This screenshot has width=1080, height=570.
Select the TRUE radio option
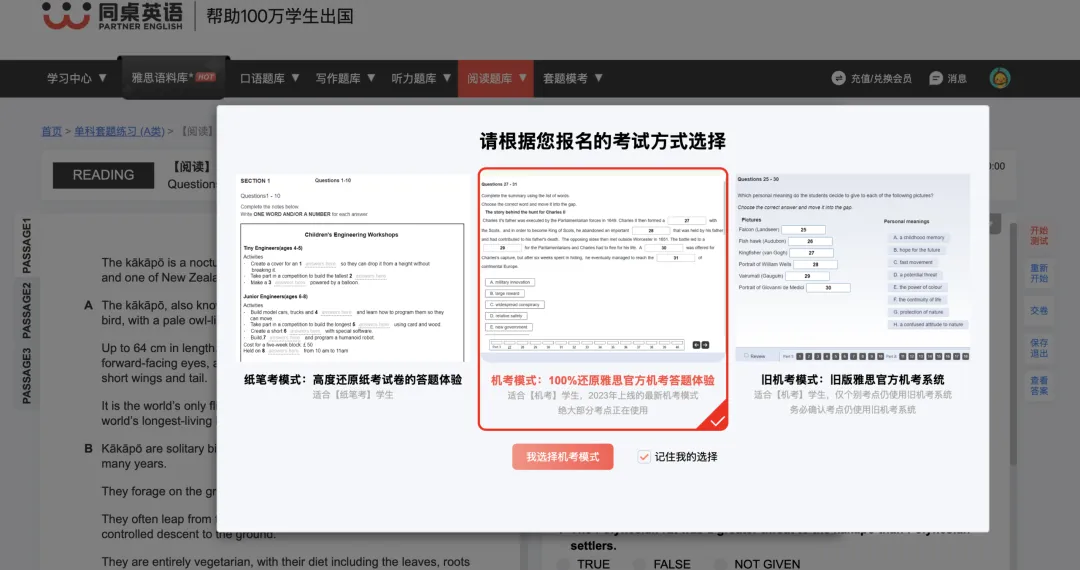tap(563, 564)
